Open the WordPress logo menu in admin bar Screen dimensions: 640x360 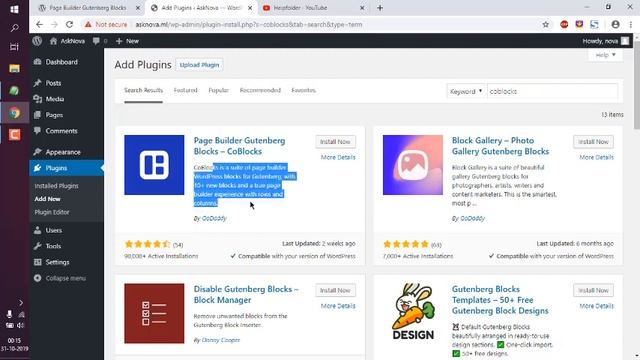(37, 41)
